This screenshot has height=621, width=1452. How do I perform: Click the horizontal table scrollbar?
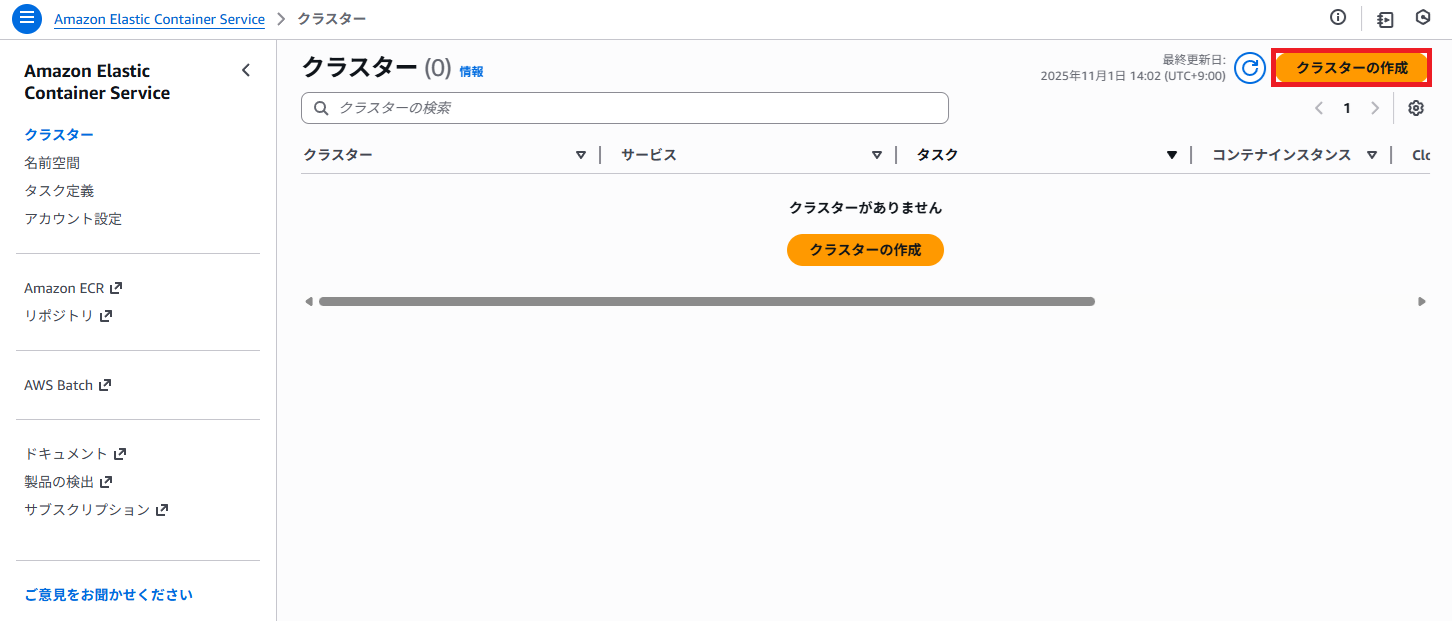[x=706, y=301]
